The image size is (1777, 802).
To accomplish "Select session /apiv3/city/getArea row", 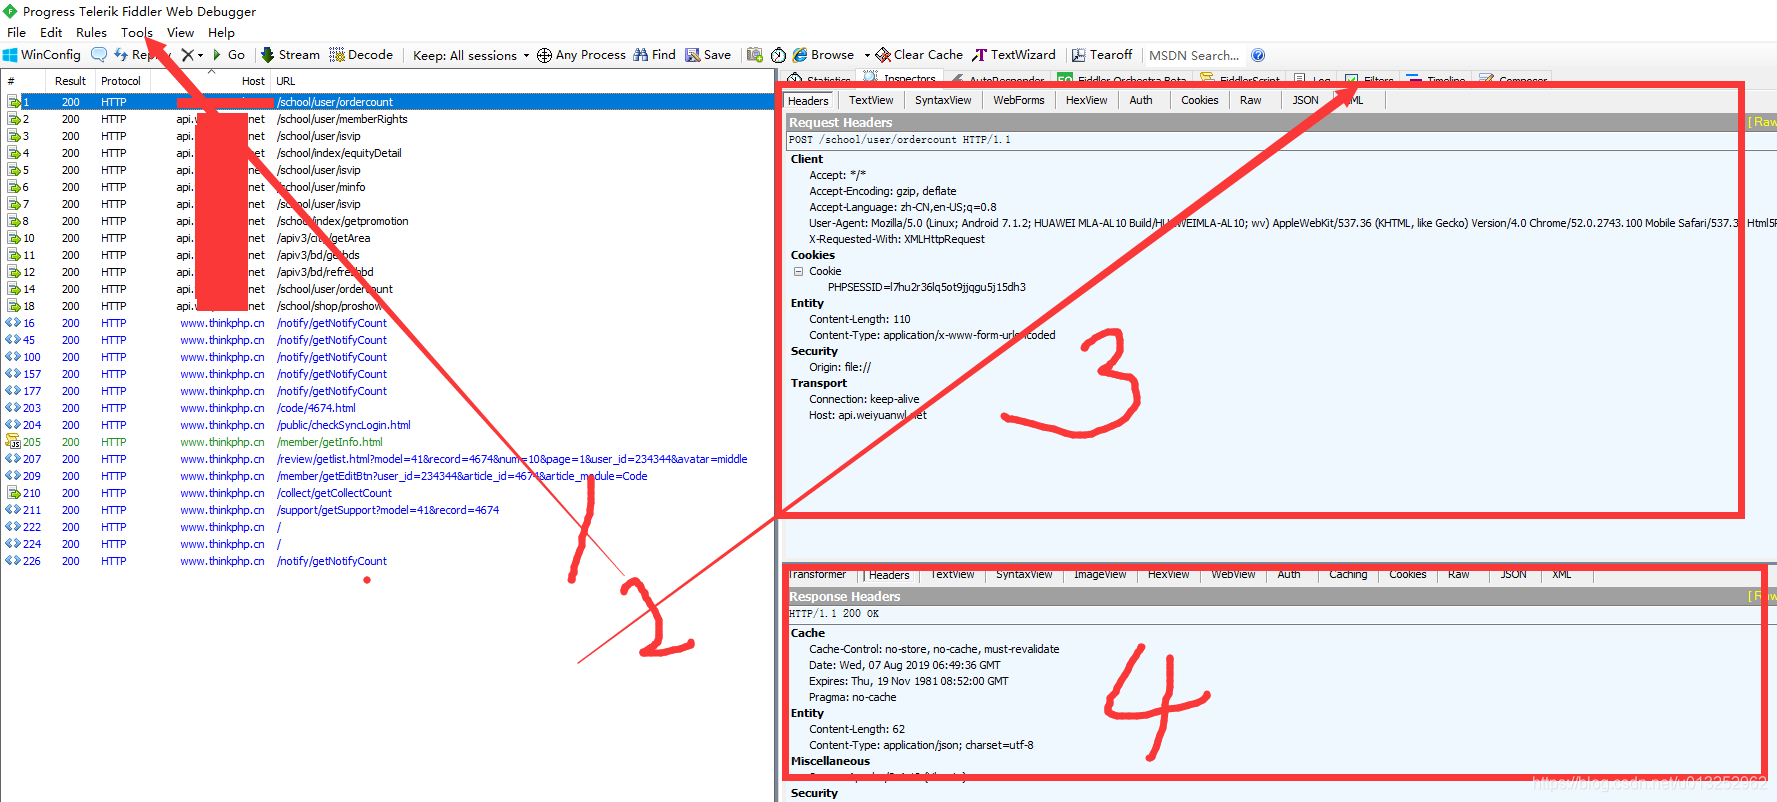I will [388, 238].
